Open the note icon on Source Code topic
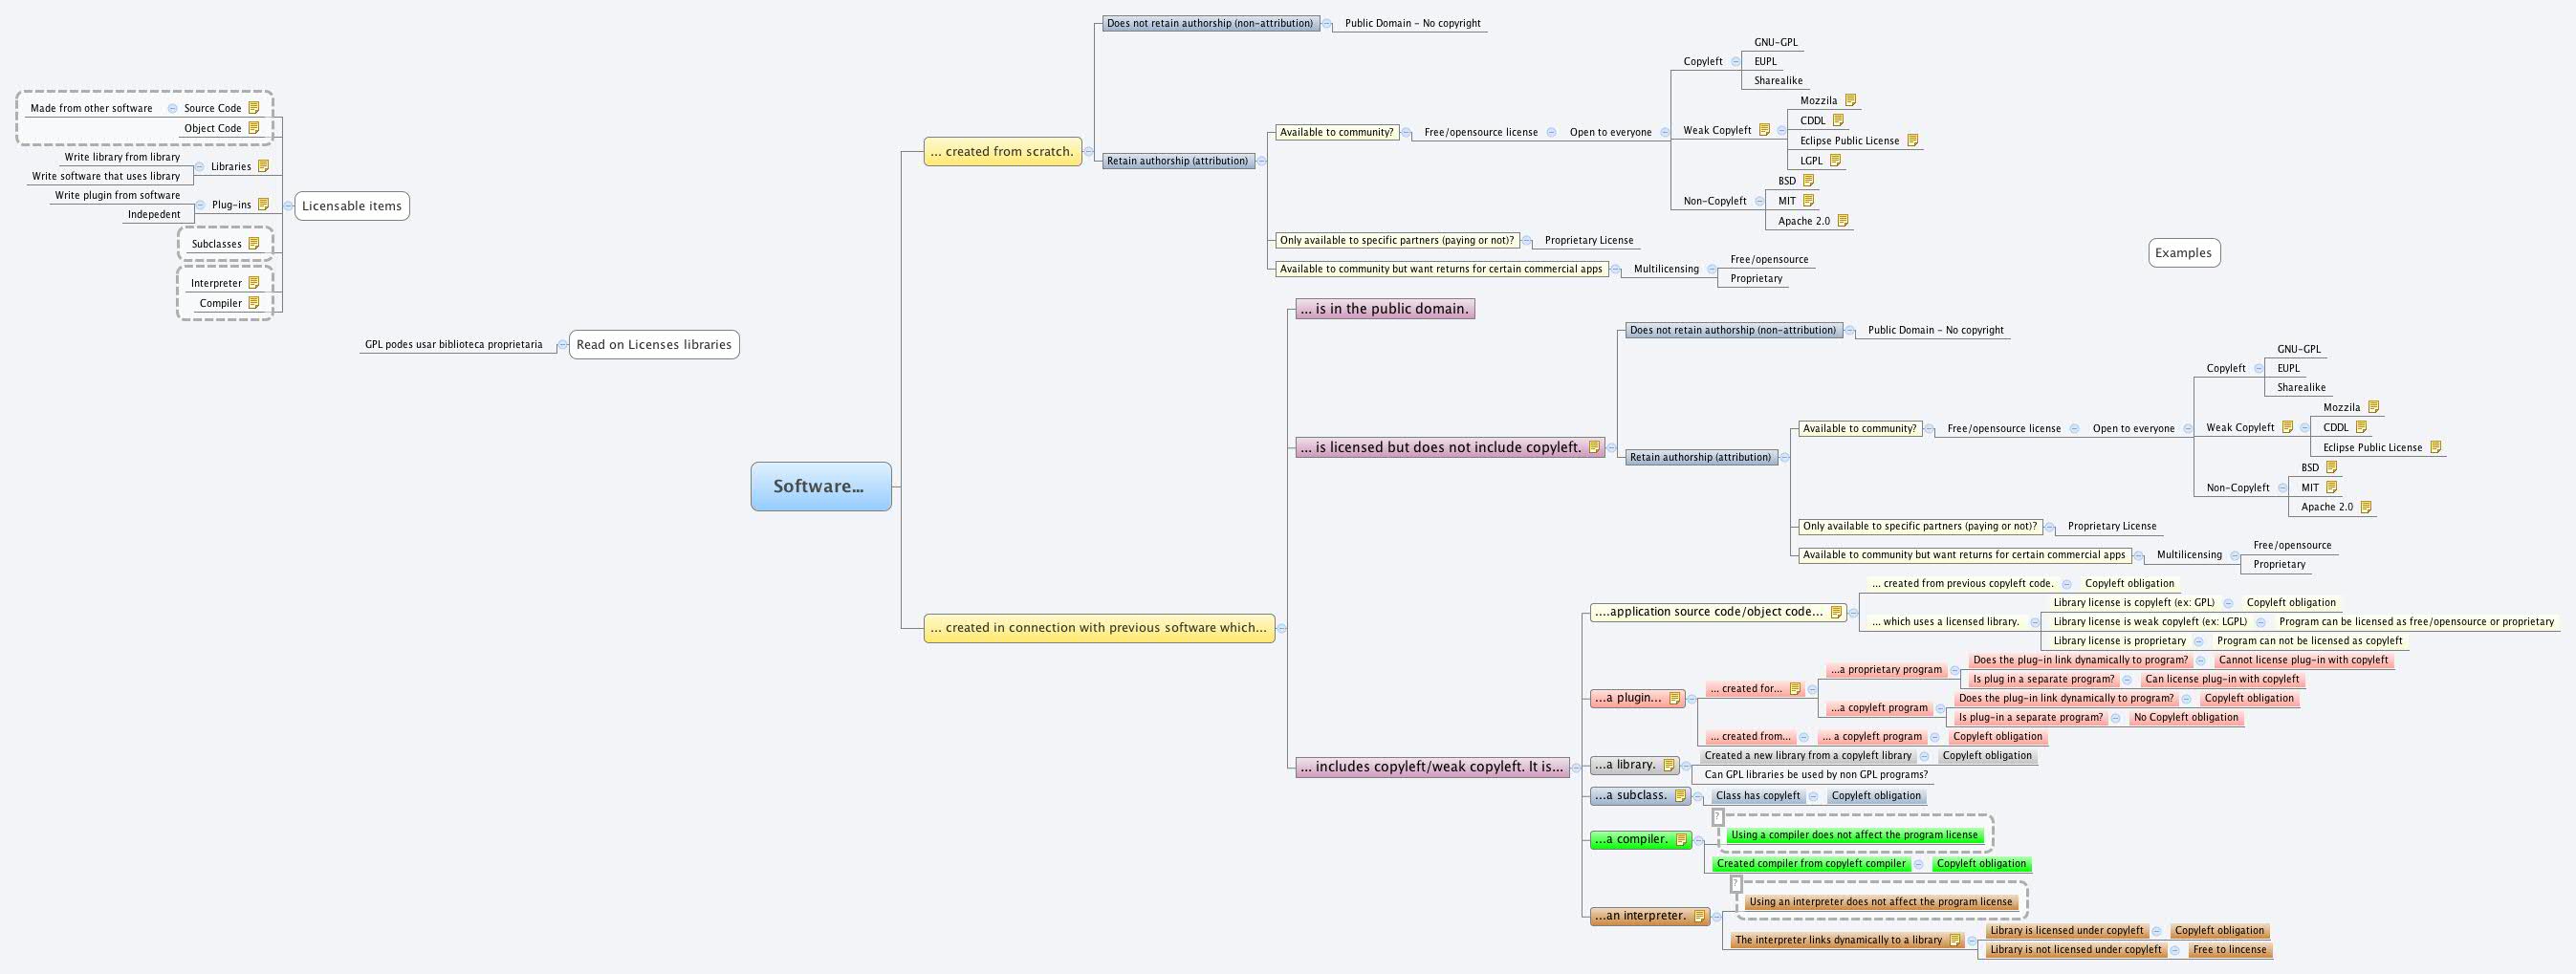 [x=256, y=108]
